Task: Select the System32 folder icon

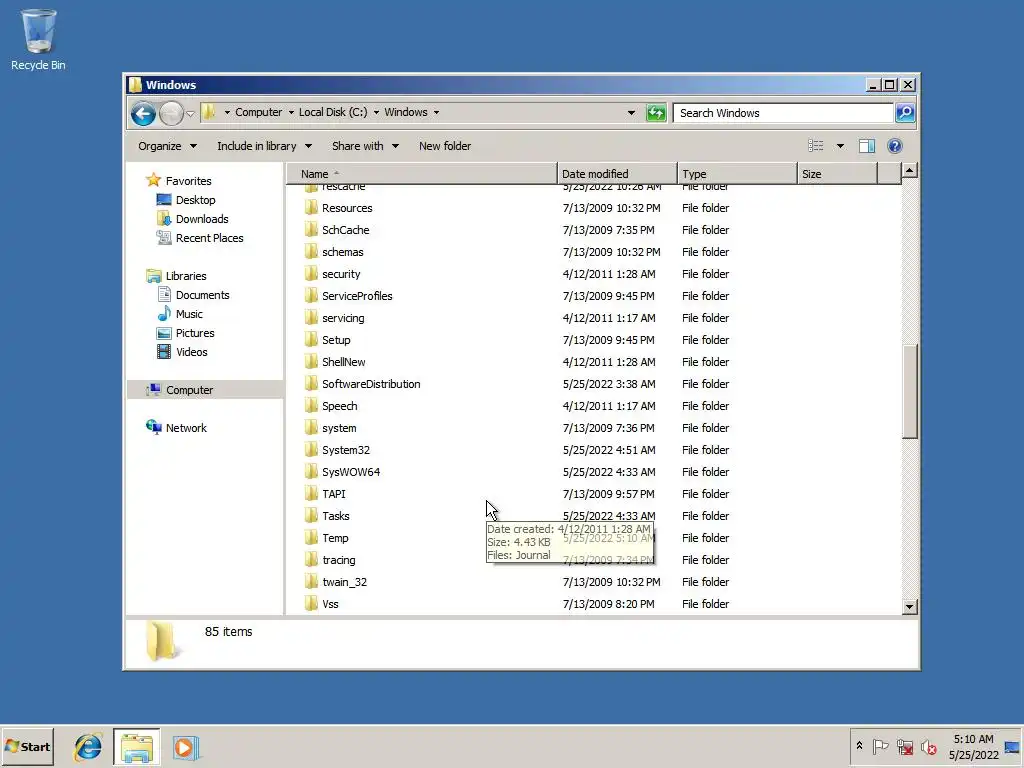Action: tap(311, 450)
